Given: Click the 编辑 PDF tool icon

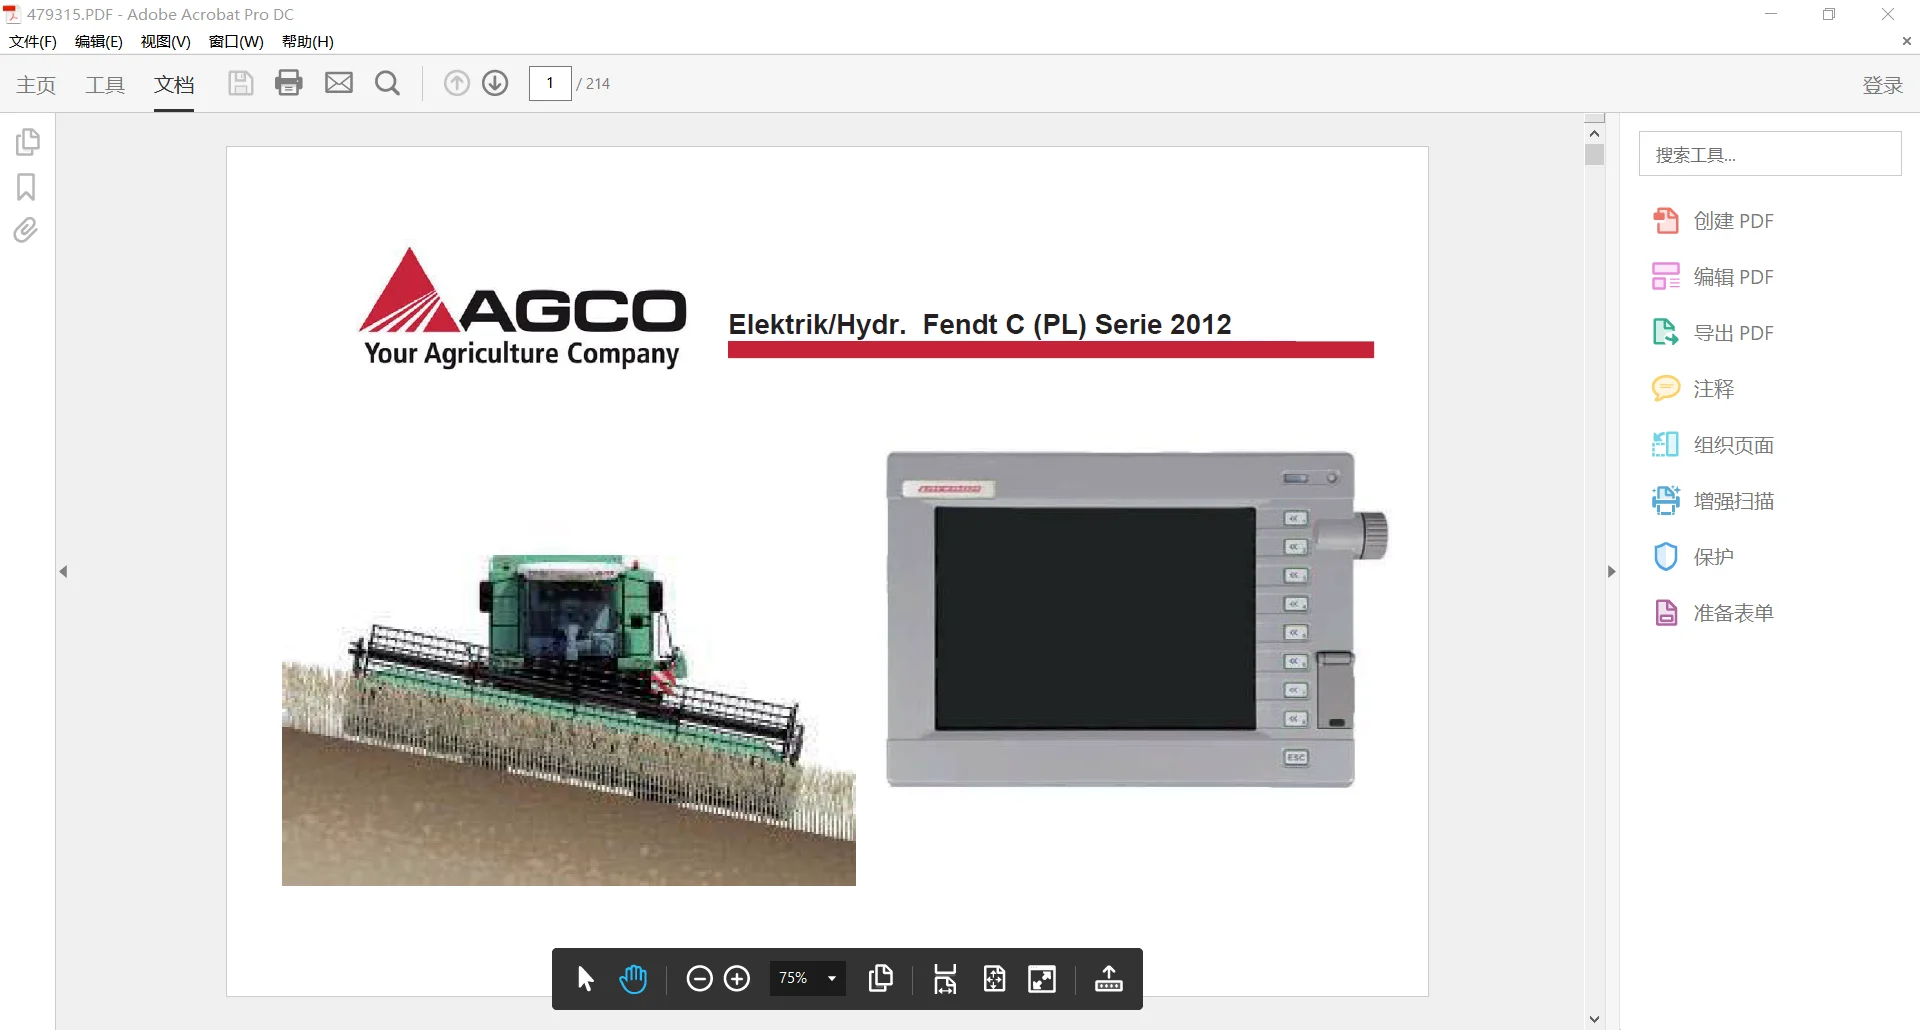Looking at the screenshot, I should point(1666,277).
